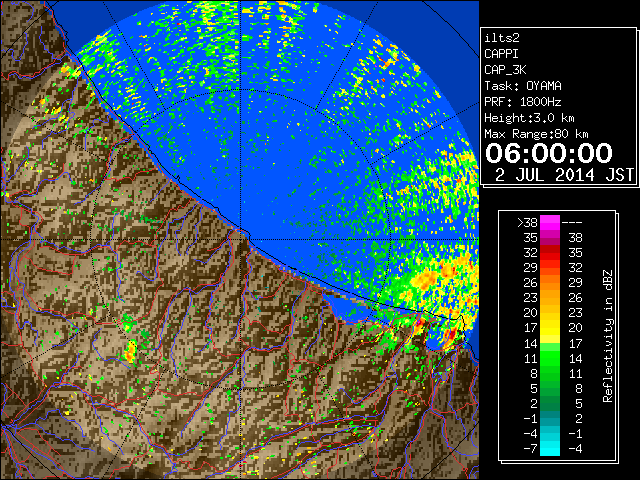Image resolution: width=640 pixels, height=480 pixels.
Task: Click the green 8 dBZ legend color
Action: [x=550, y=373]
